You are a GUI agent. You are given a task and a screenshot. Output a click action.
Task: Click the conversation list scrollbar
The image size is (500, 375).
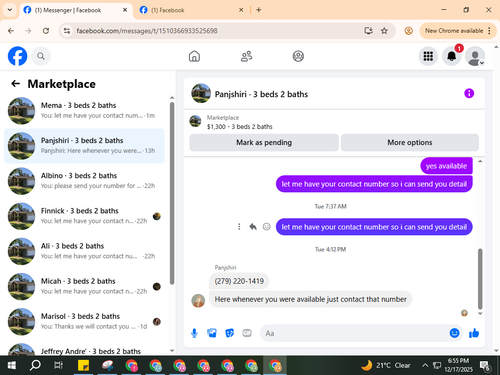(172, 193)
